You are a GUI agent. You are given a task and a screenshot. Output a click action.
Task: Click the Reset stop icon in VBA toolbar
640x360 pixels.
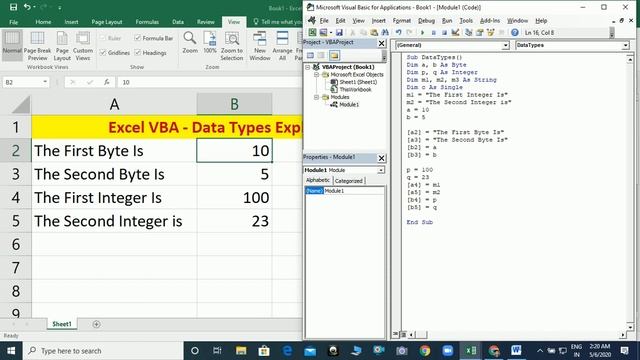[x=444, y=33]
